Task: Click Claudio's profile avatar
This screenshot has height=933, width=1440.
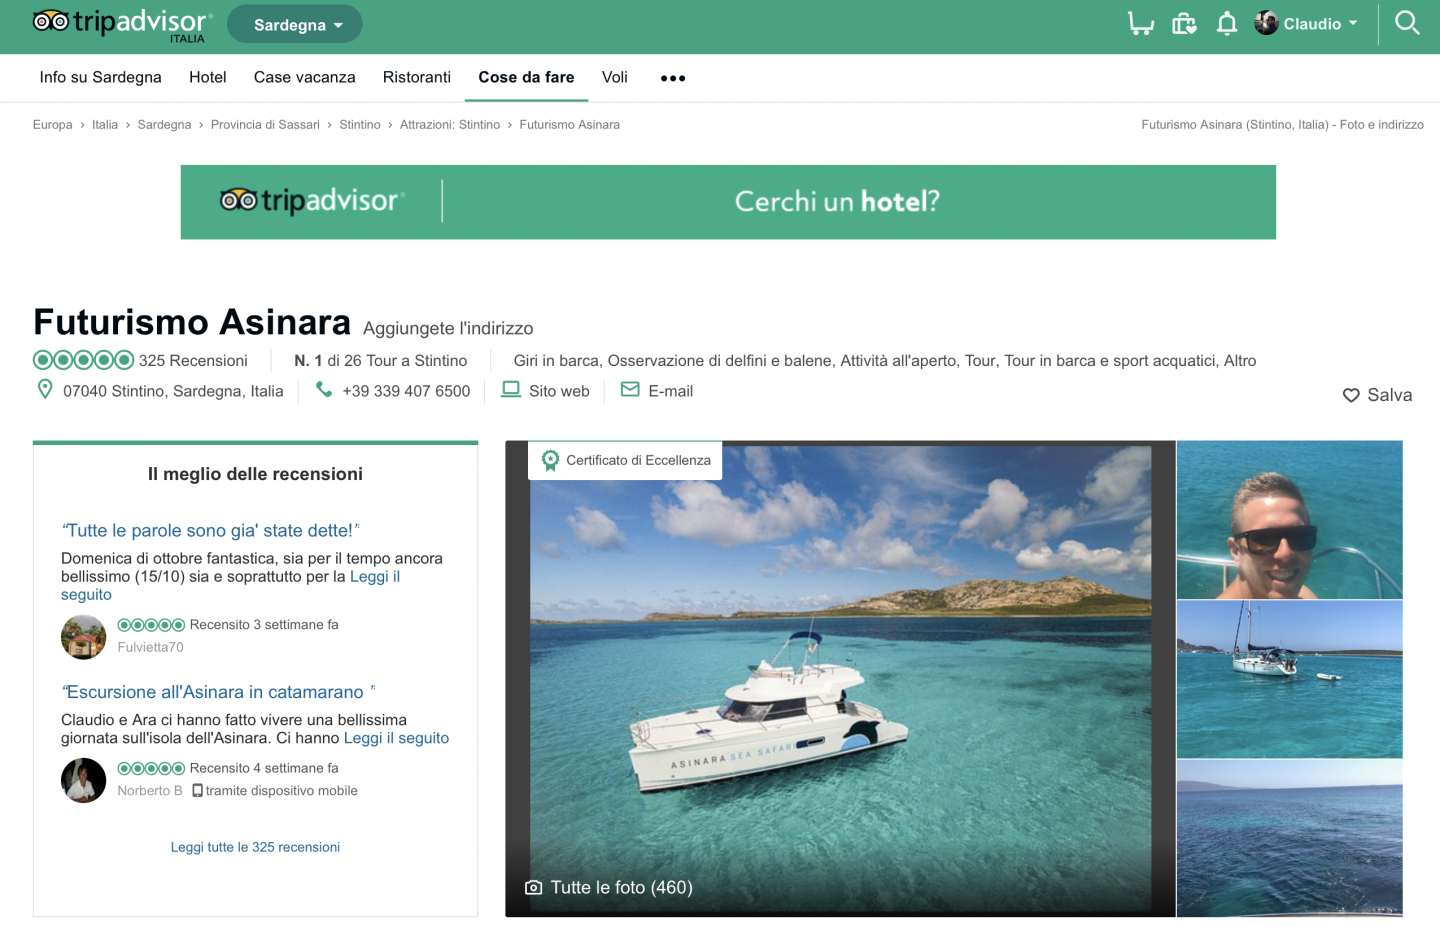Action: pyautogui.click(x=1267, y=23)
